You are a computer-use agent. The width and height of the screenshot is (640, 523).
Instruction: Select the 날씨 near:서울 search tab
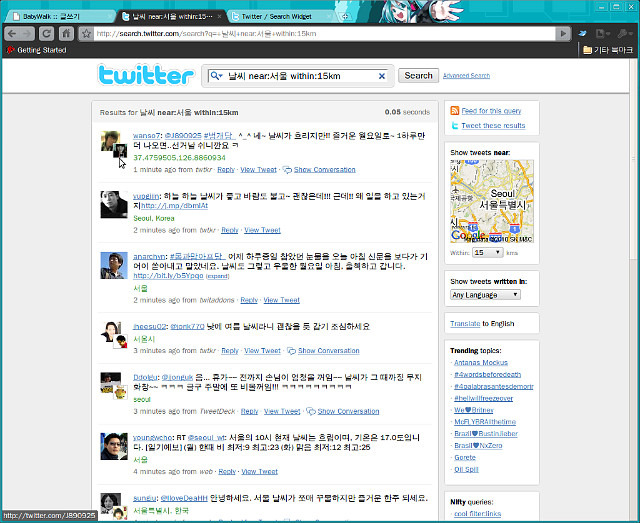[172, 16]
